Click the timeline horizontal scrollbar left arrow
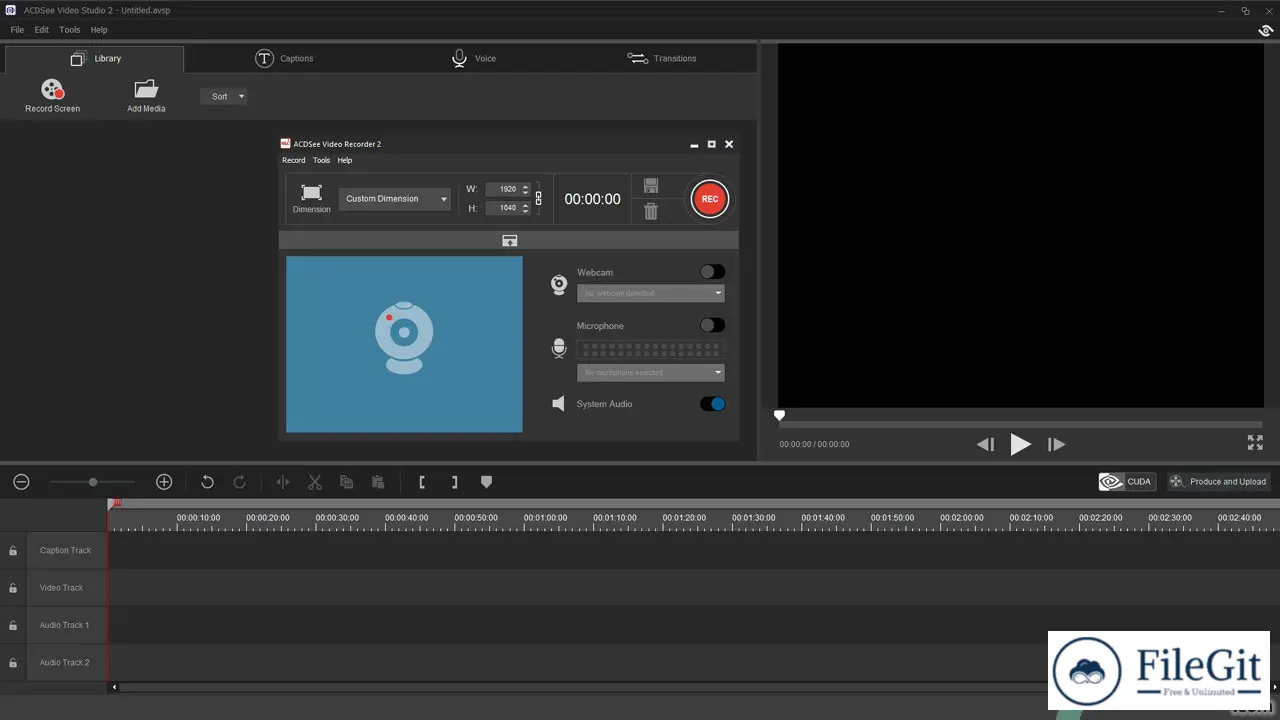The width and height of the screenshot is (1280, 720). point(114,687)
